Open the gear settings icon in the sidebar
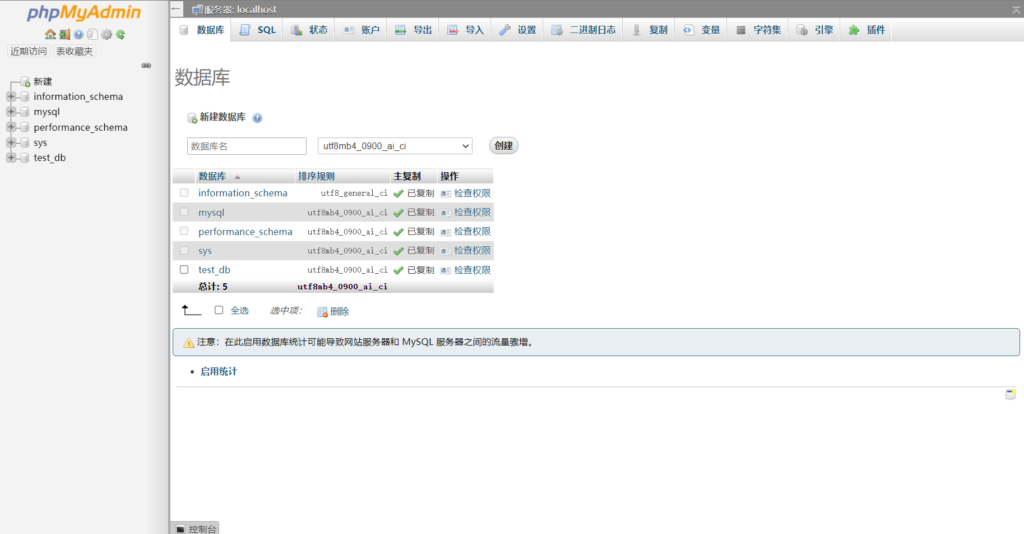Screen dimensions: 1024x534 pyautogui.click(x=106, y=34)
